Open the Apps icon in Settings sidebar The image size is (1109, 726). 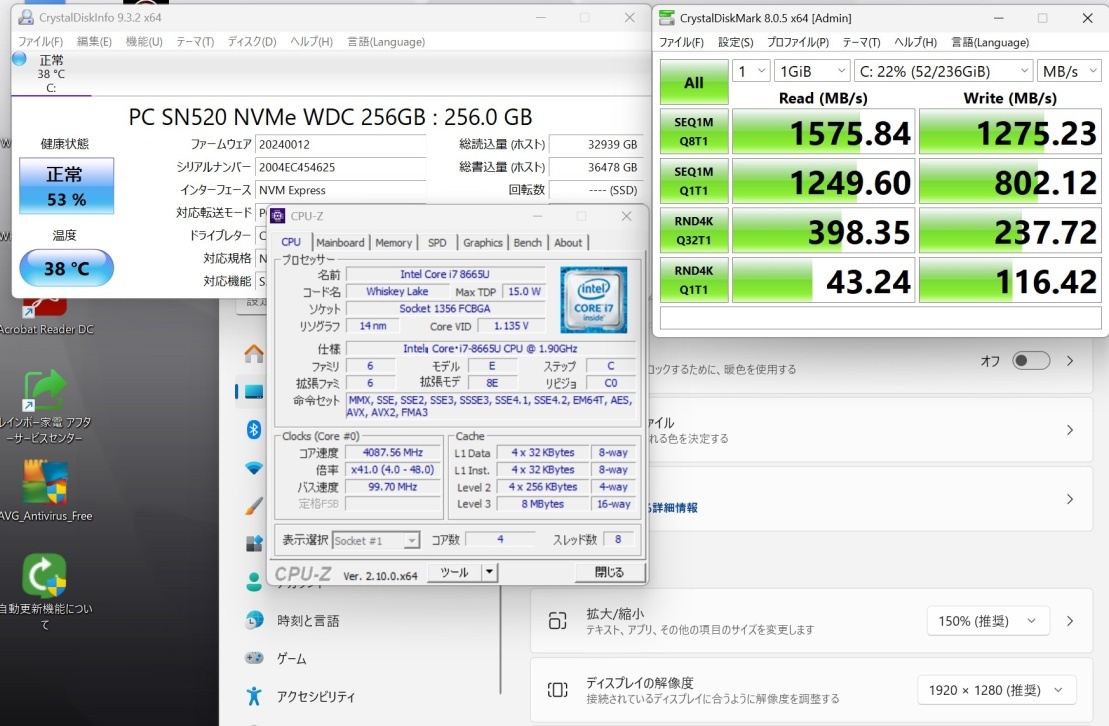tap(253, 543)
